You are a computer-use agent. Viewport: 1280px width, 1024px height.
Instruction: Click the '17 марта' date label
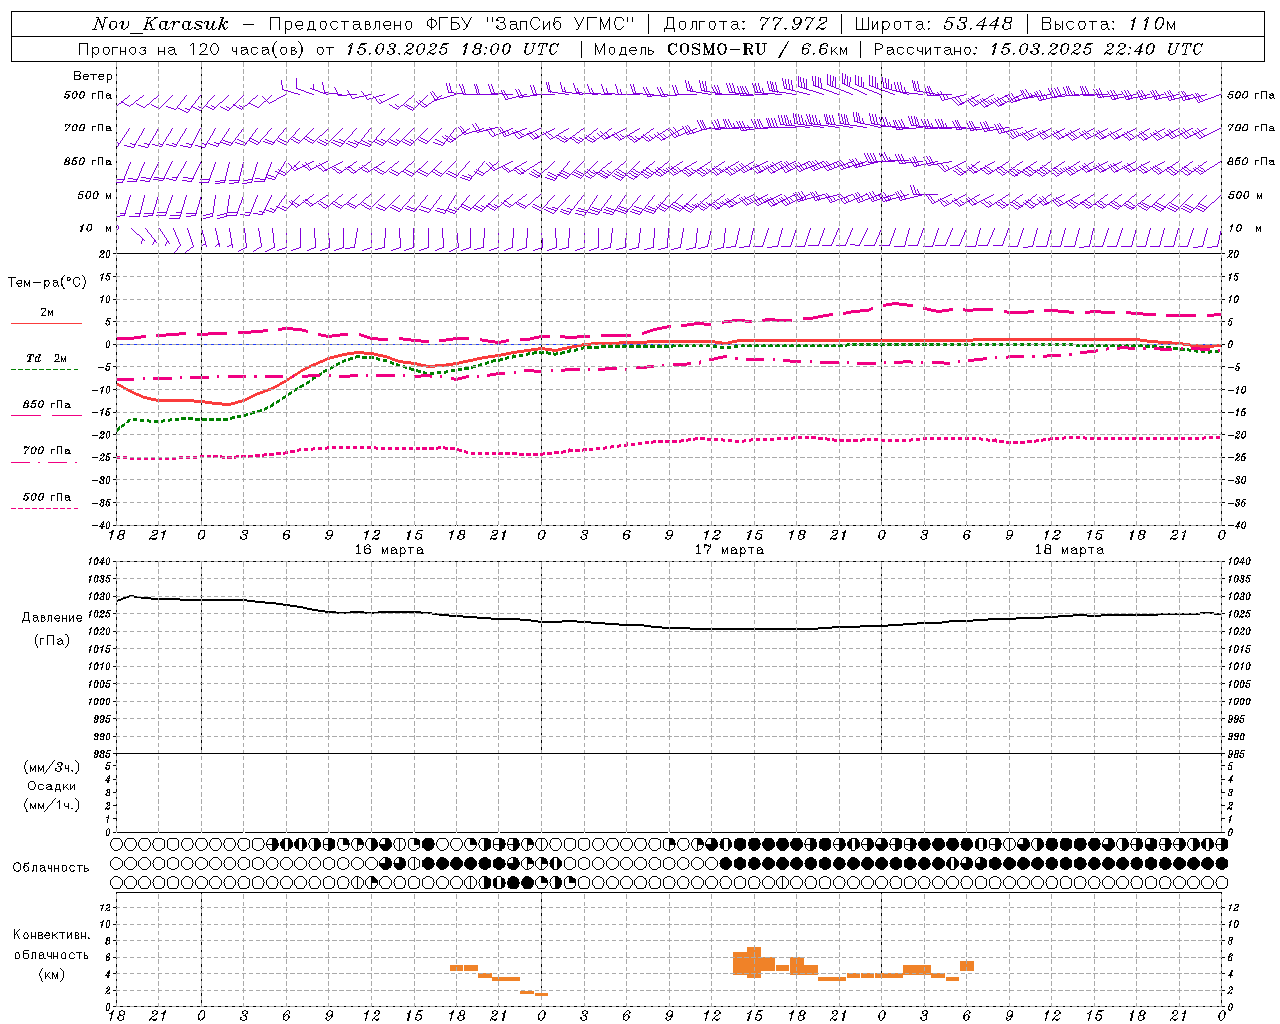pyautogui.click(x=730, y=550)
